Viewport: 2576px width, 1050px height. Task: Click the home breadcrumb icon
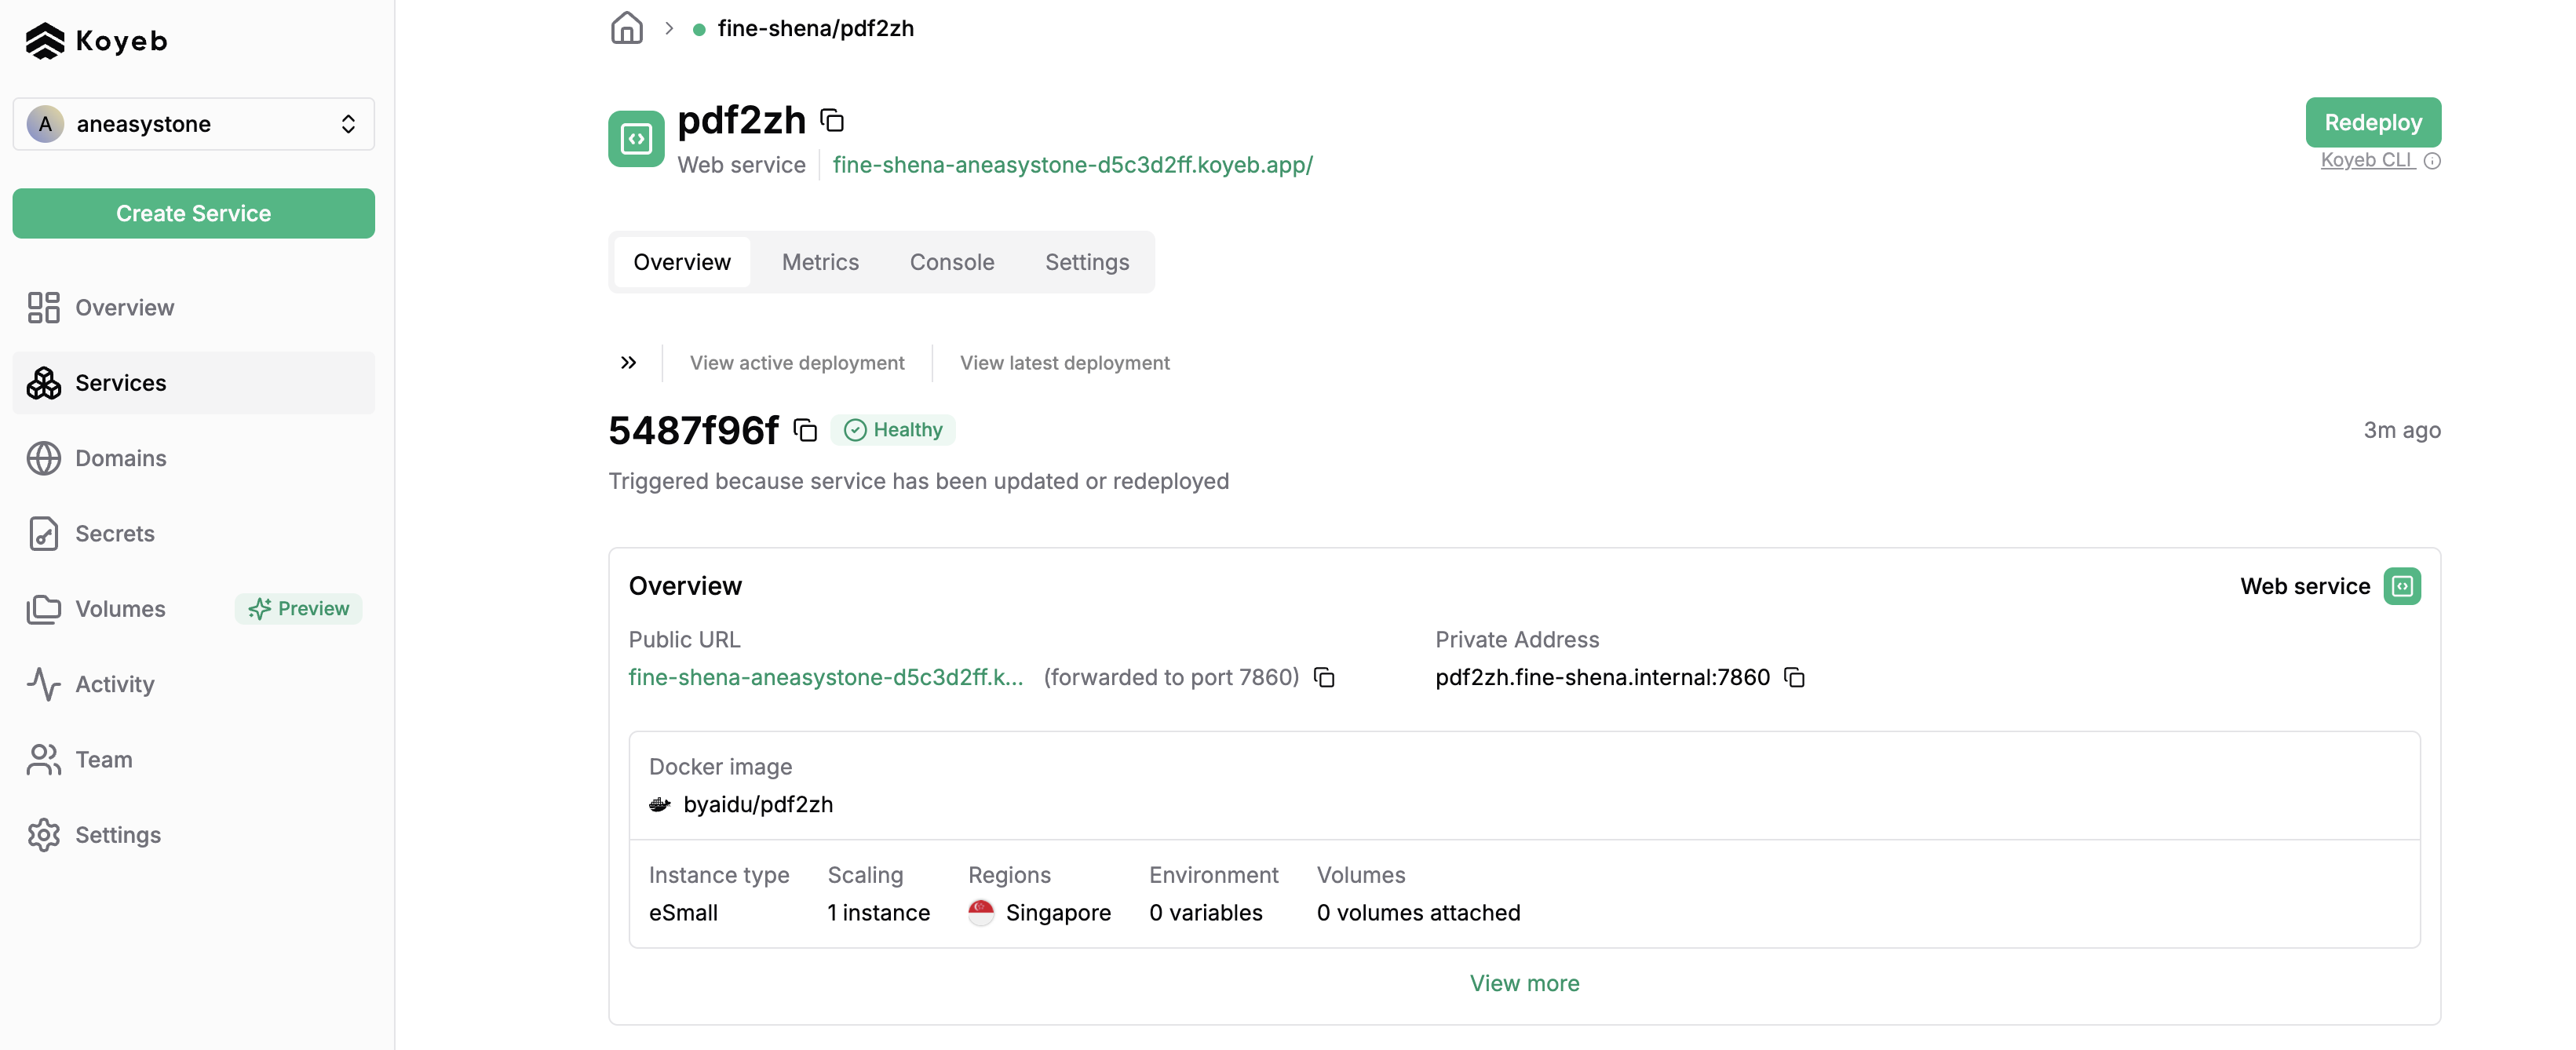point(627,28)
